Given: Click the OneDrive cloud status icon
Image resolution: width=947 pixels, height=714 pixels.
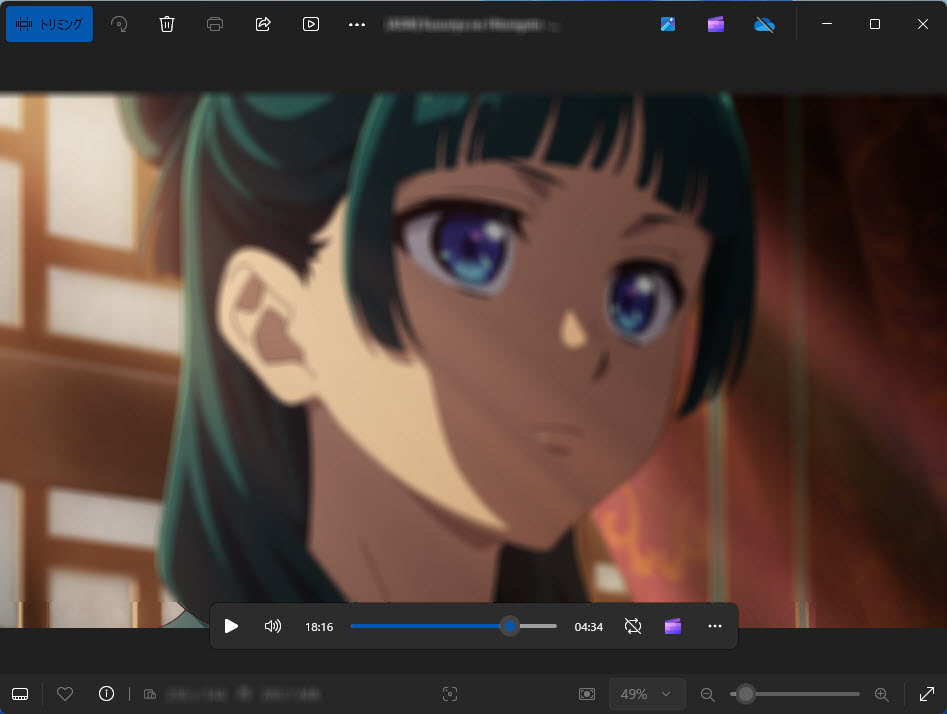Looking at the screenshot, I should tap(764, 24).
